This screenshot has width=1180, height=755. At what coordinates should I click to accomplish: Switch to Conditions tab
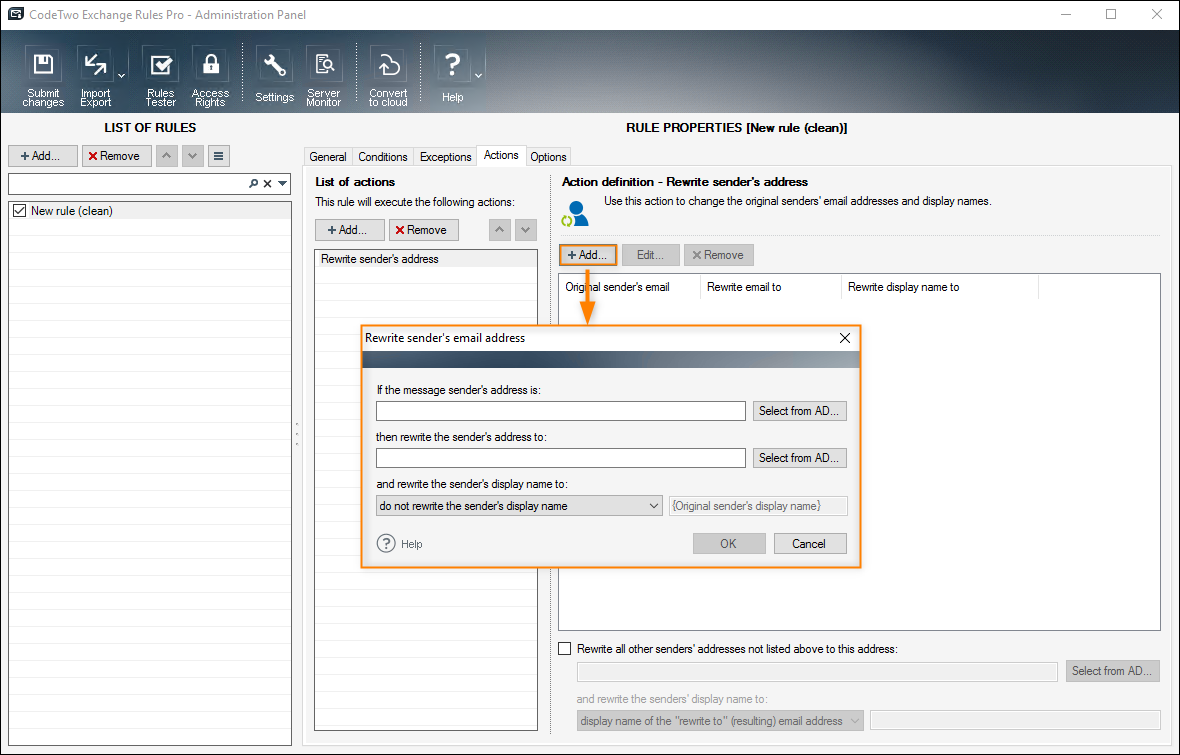point(382,157)
